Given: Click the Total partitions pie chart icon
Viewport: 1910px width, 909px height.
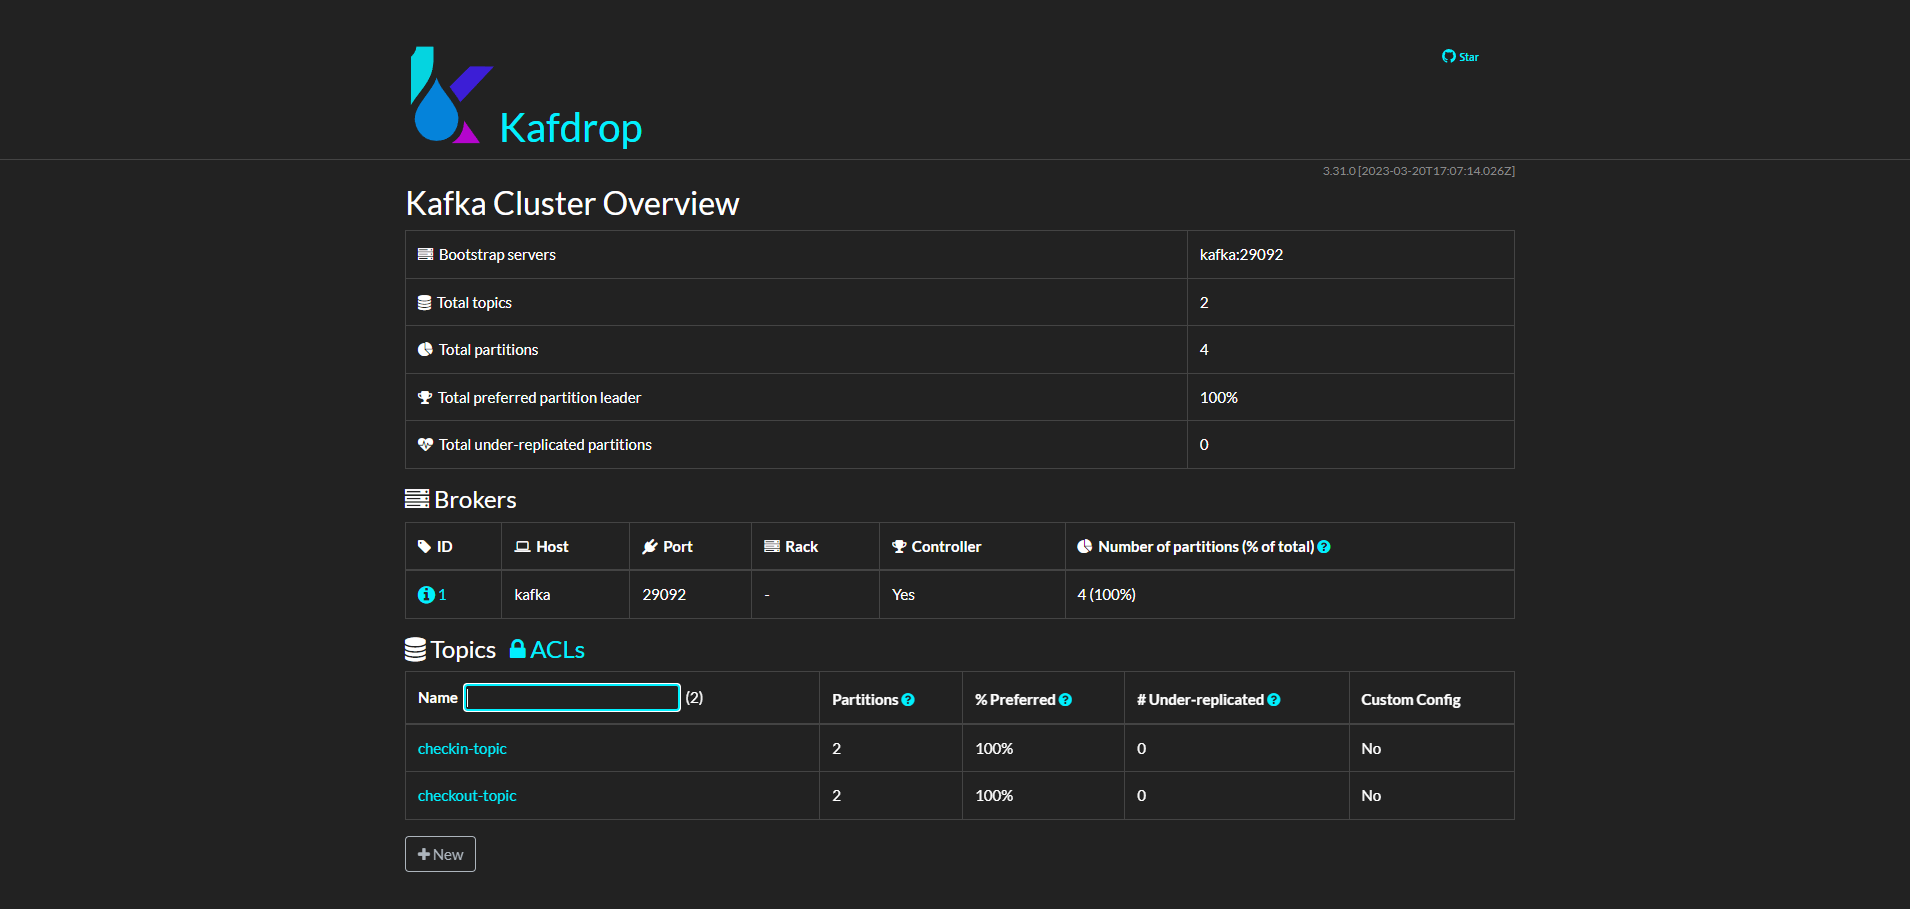Looking at the screenshot, I should 425,350.
